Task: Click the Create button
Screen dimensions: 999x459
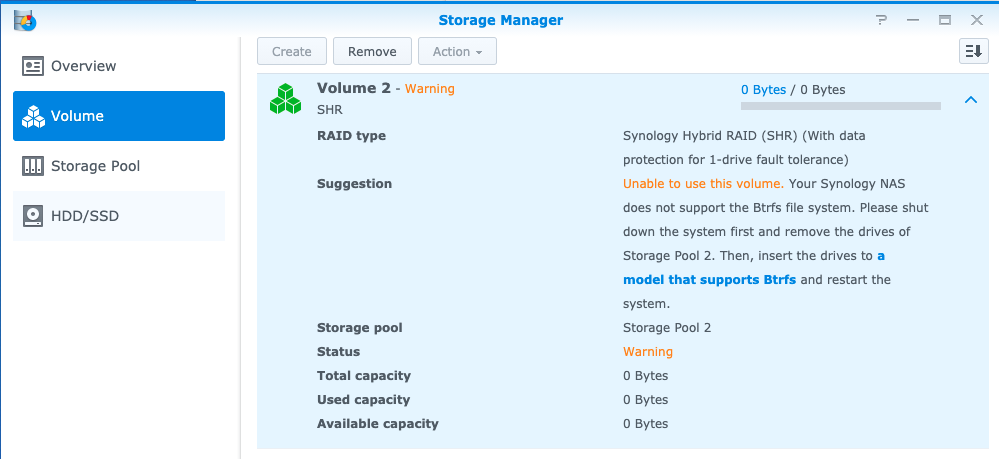Action: pyautogui.click(x=292, y=51)
